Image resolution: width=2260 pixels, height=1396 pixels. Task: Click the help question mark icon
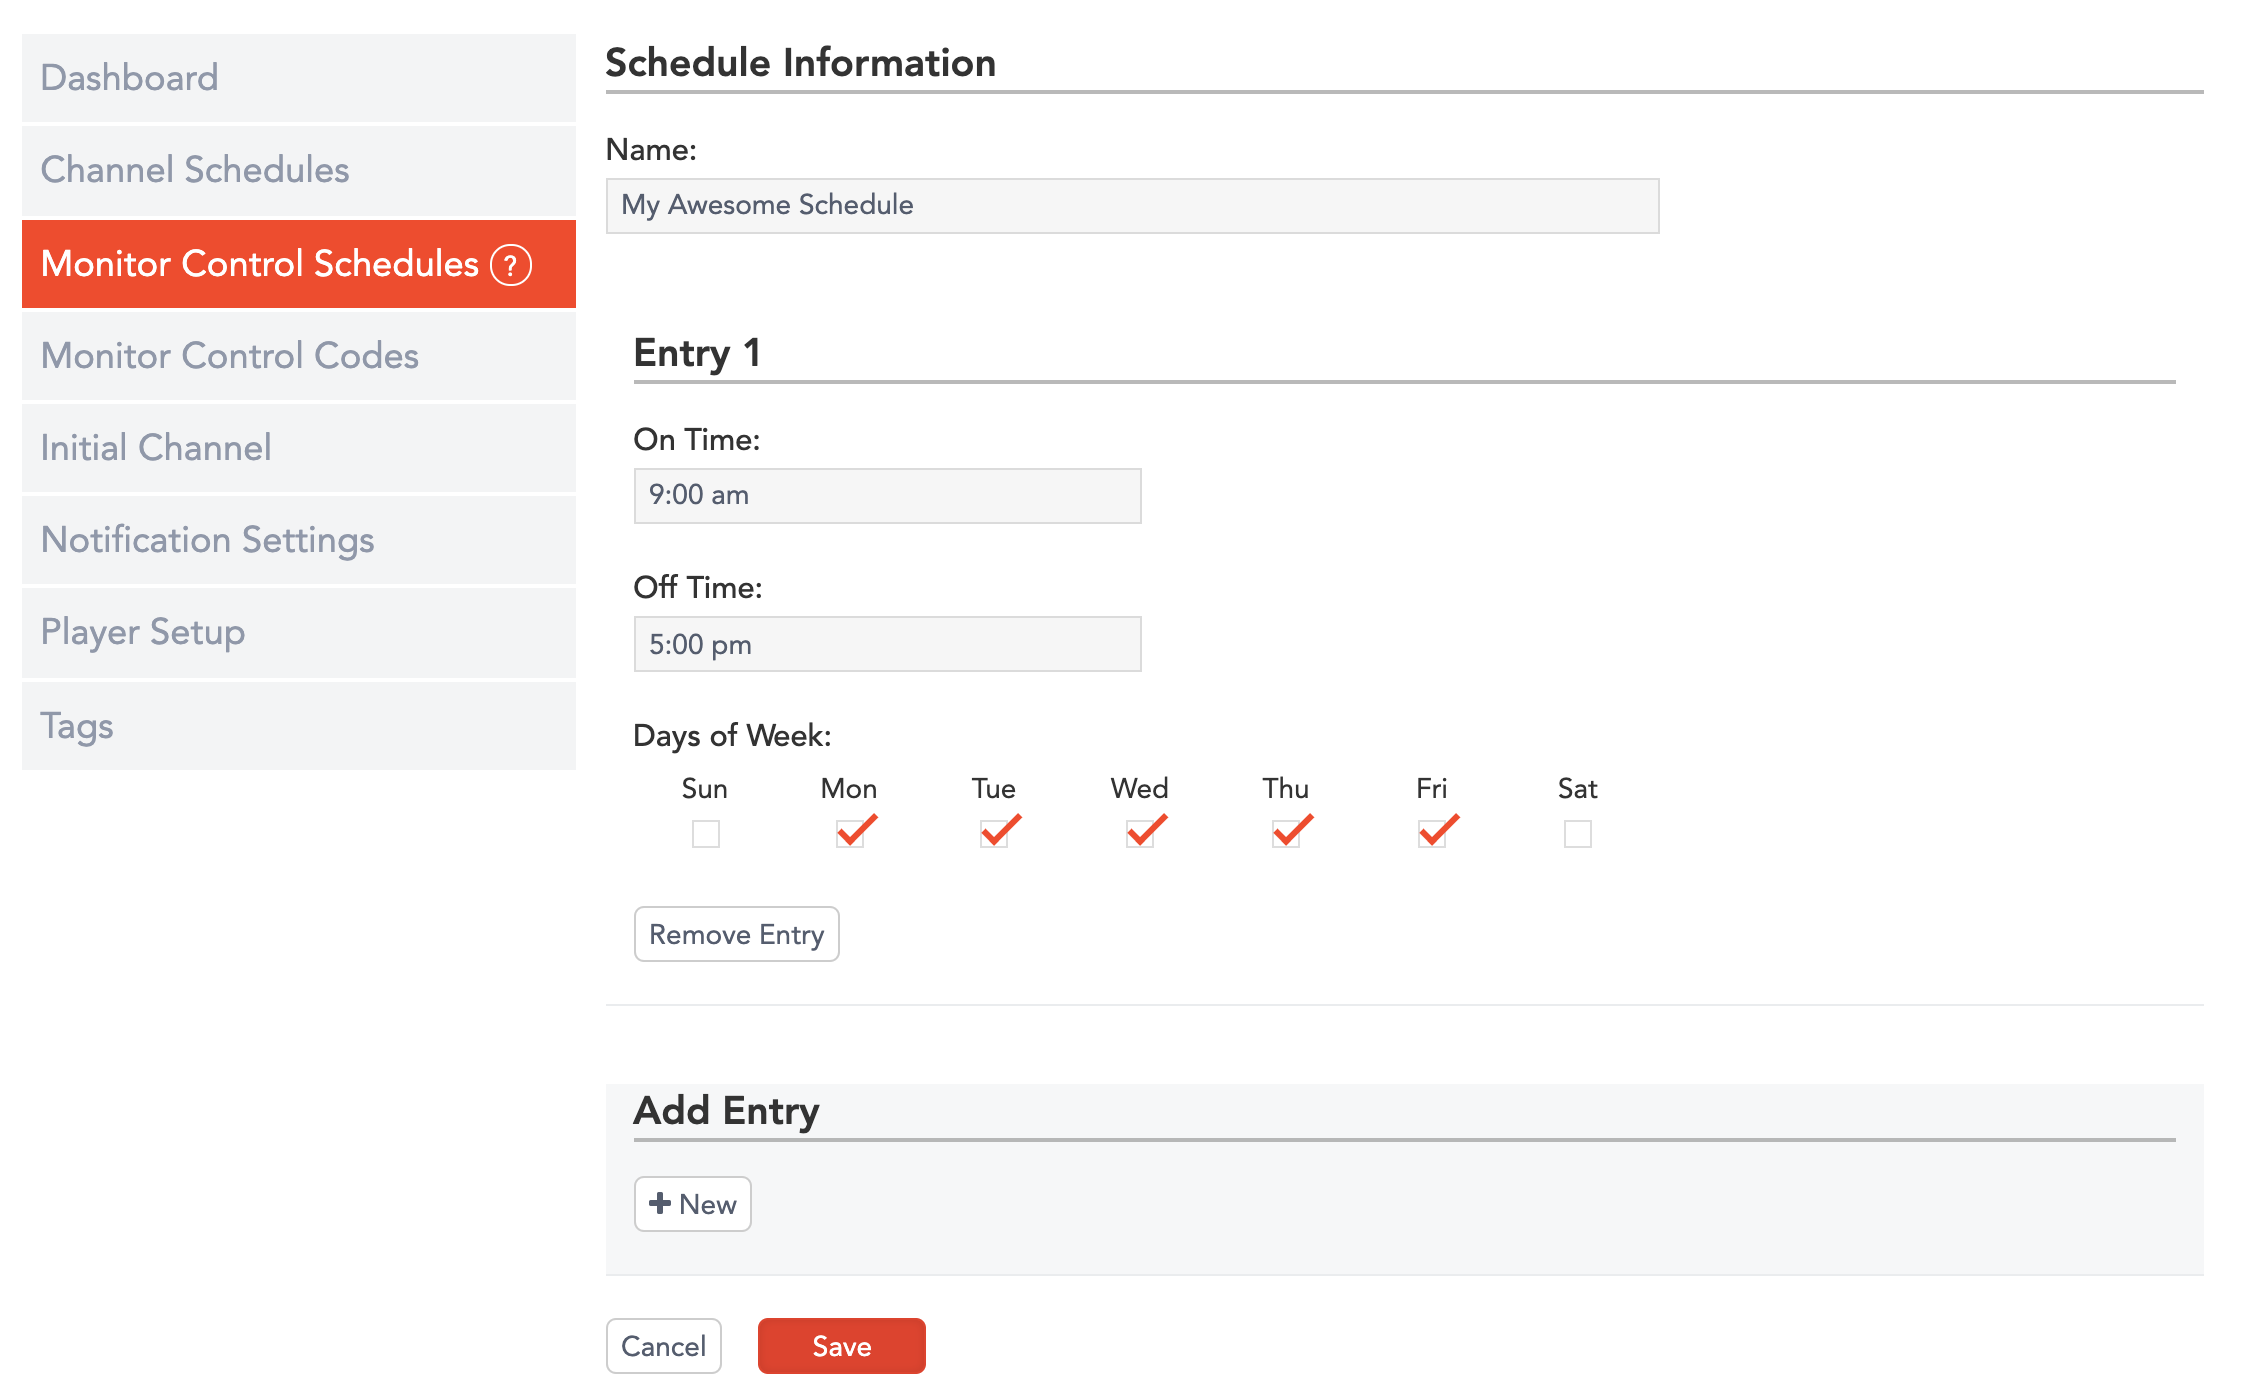tap(511, 265)
